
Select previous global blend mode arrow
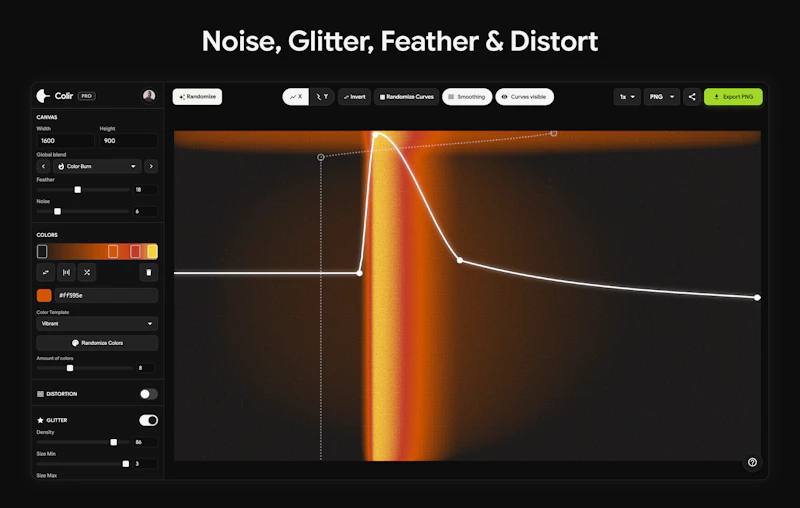(x=43, y=166)
